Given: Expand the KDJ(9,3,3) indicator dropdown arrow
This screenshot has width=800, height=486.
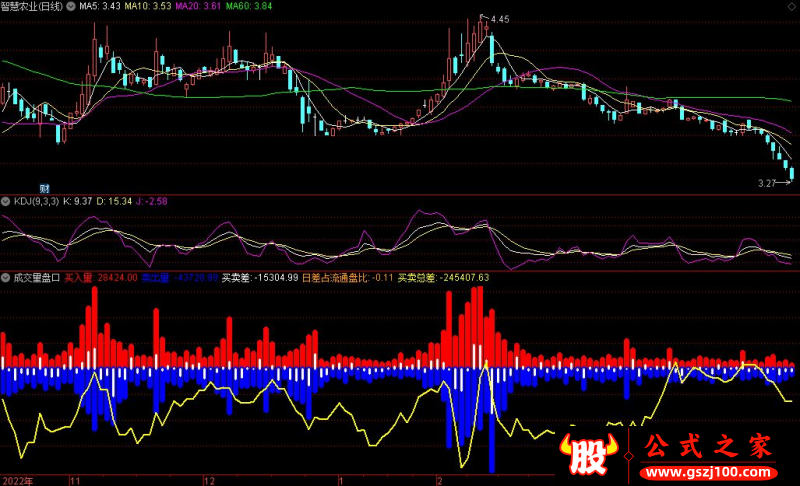Looking at the screenshot, I should (6, 201).
